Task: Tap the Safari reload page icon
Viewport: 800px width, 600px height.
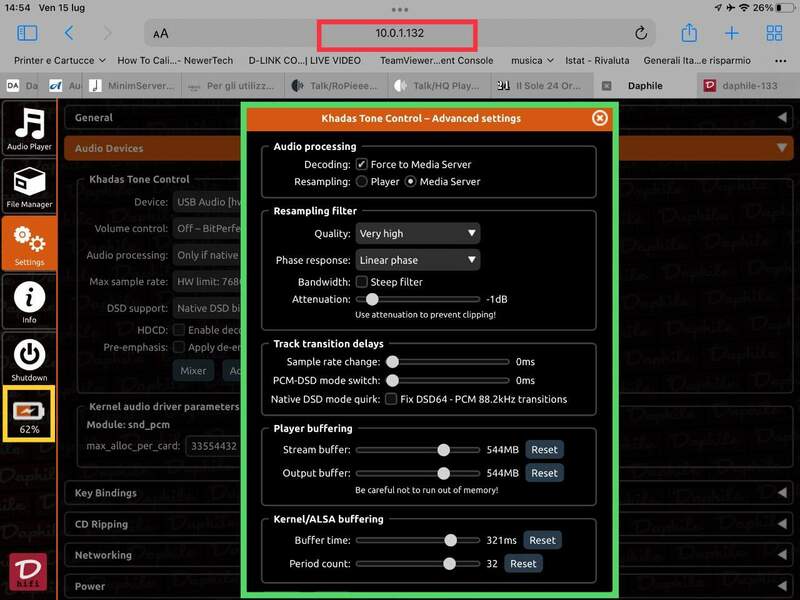Action: click(x=641, y=34)
